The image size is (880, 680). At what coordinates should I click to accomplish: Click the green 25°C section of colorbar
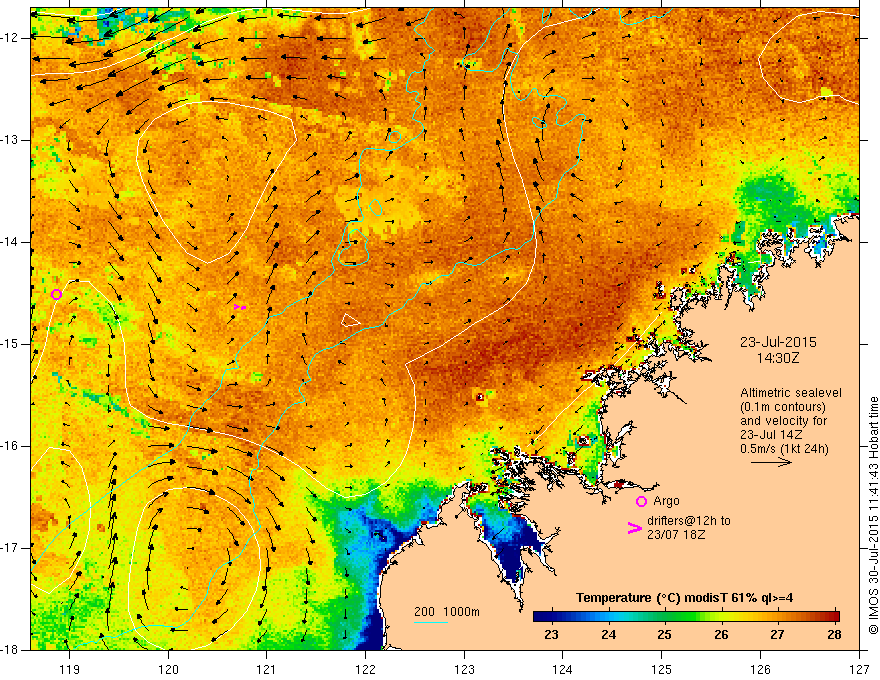665,616
